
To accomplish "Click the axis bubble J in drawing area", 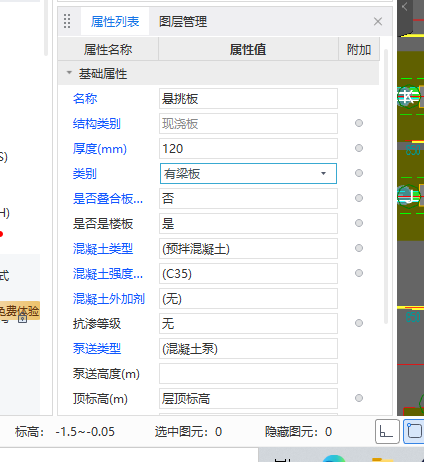I will click(408, 196).
